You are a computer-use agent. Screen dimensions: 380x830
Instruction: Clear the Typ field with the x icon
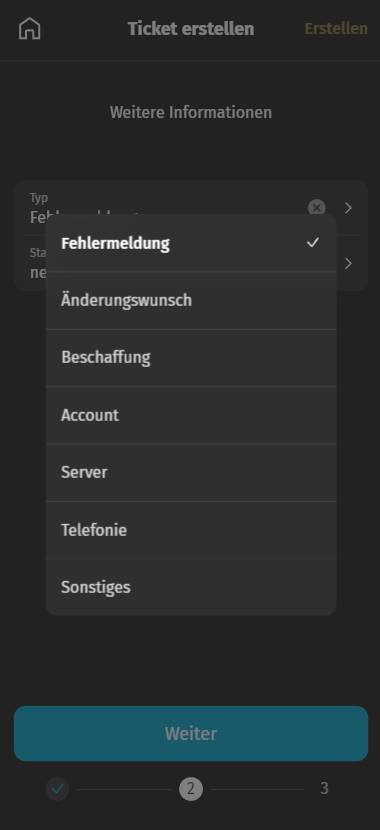pyautogui.click(x=316, y=208)
